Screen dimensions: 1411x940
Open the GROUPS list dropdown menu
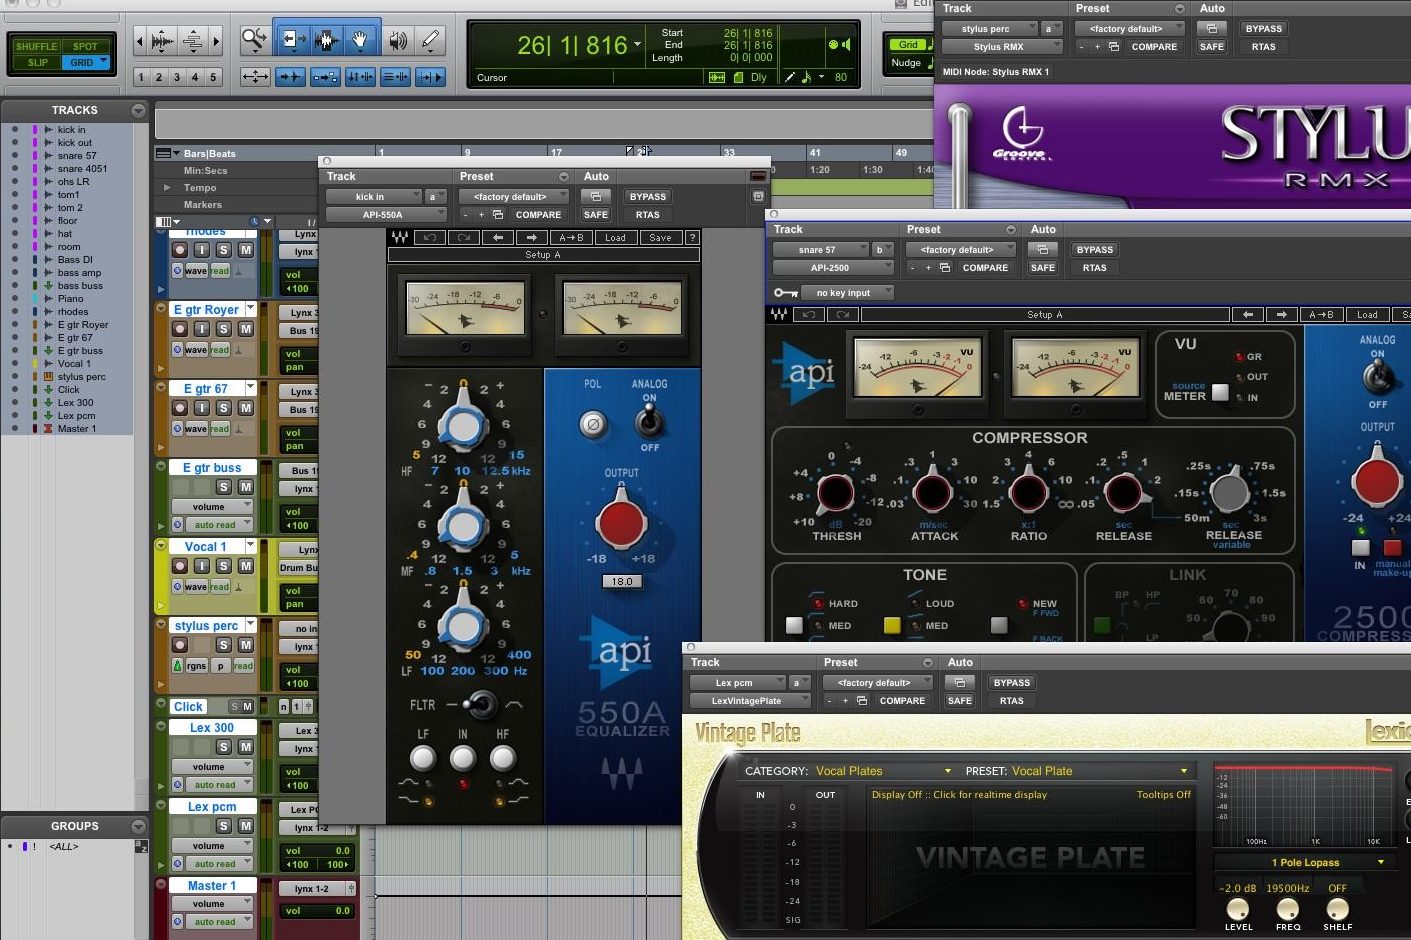(138, 826)
